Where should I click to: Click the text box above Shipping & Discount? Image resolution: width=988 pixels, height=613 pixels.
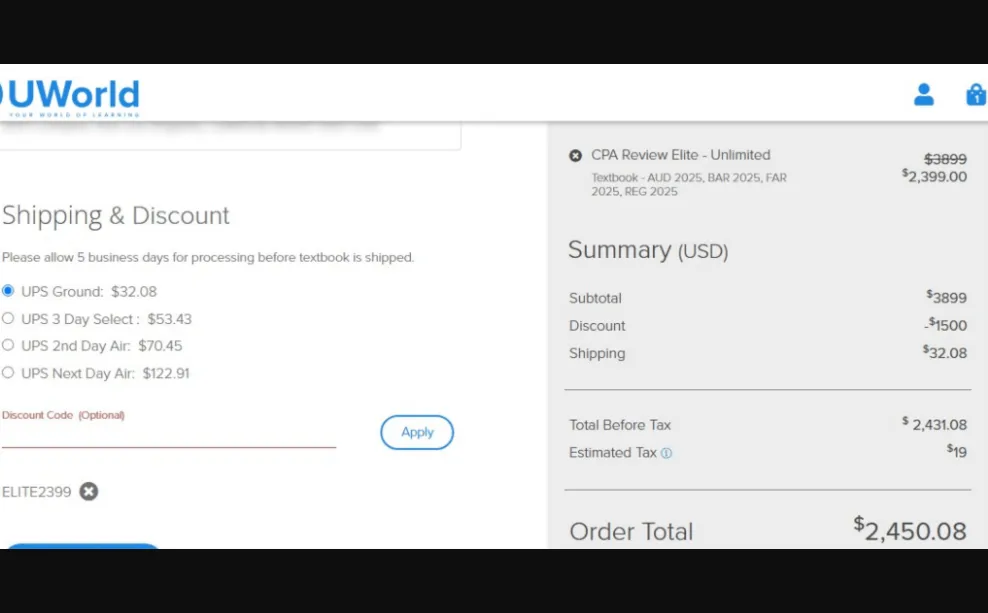point(230,137)
